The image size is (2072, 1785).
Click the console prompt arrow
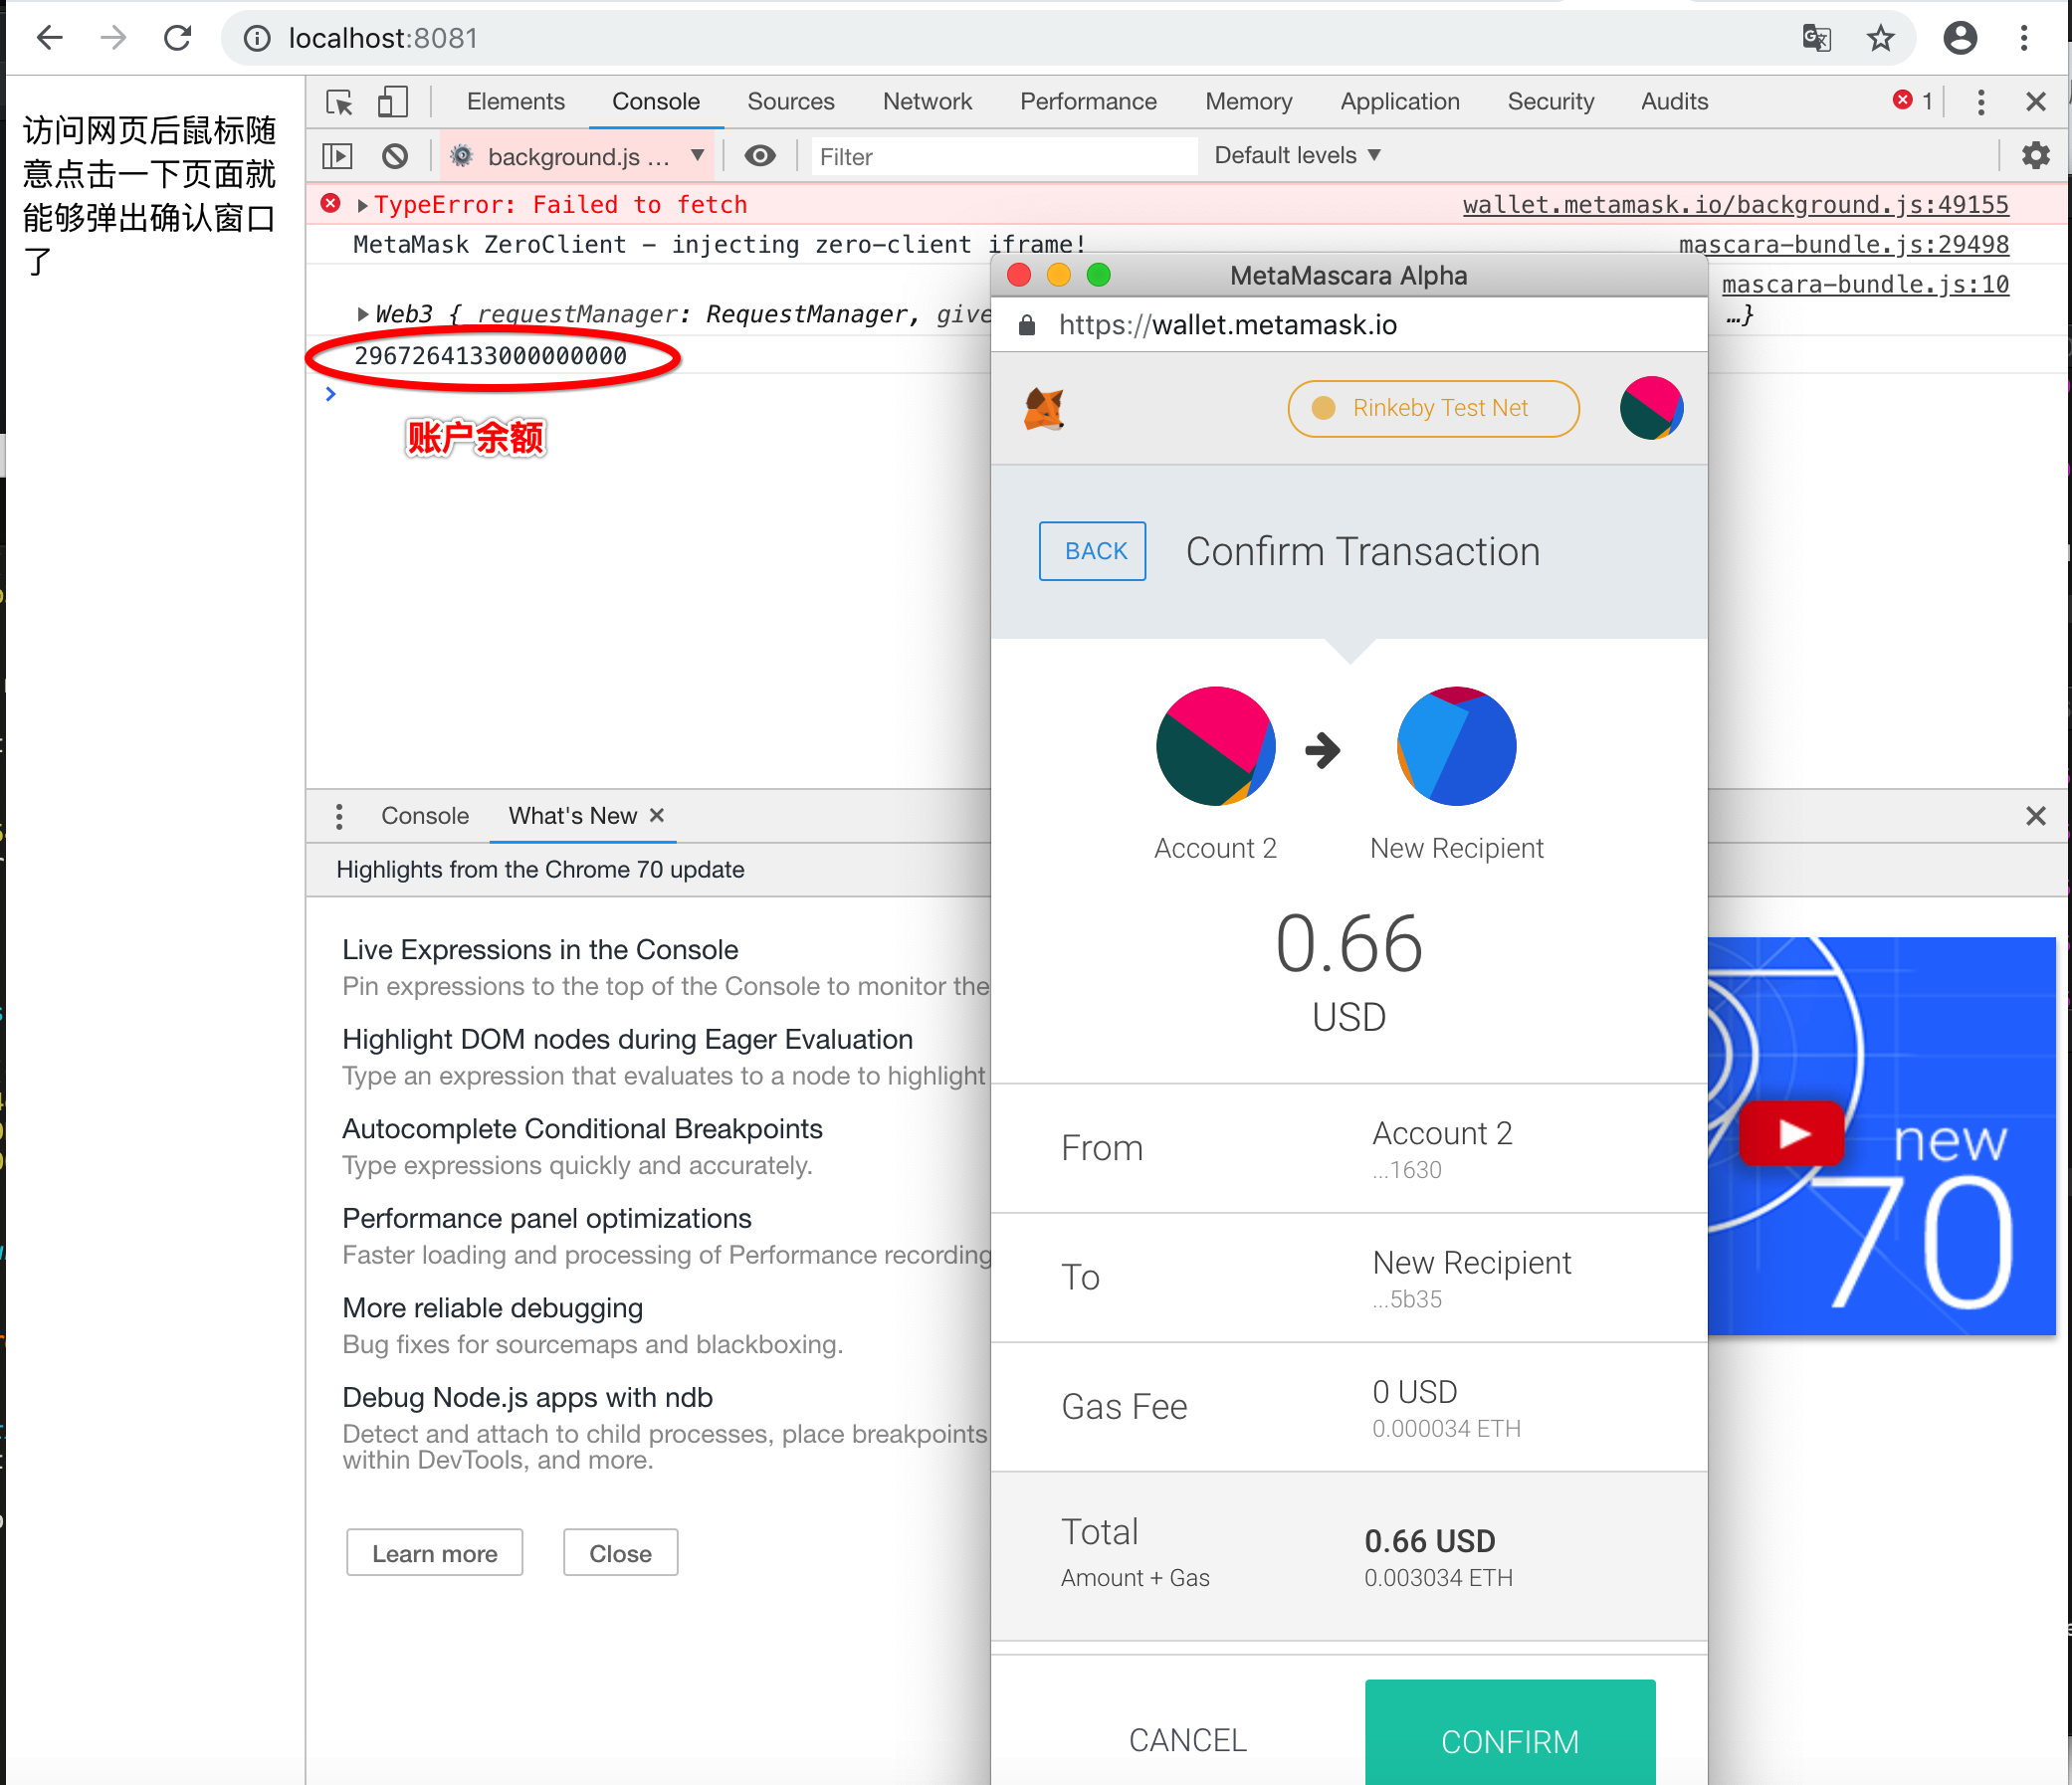click(x=331, y=394)
